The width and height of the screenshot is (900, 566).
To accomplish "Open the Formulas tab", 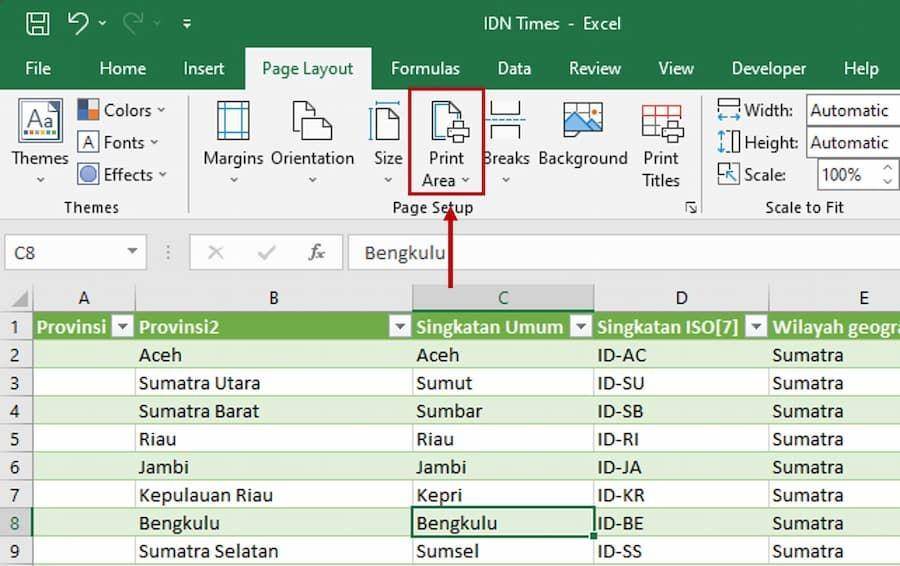I will 425,68.
